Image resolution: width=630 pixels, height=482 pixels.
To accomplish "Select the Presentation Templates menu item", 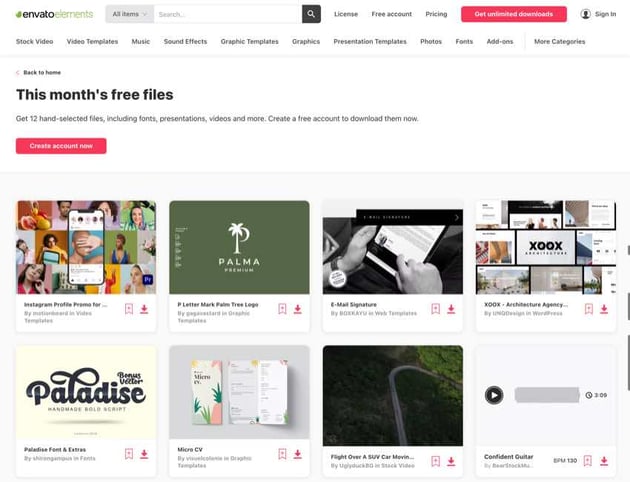I will [370, 42].
